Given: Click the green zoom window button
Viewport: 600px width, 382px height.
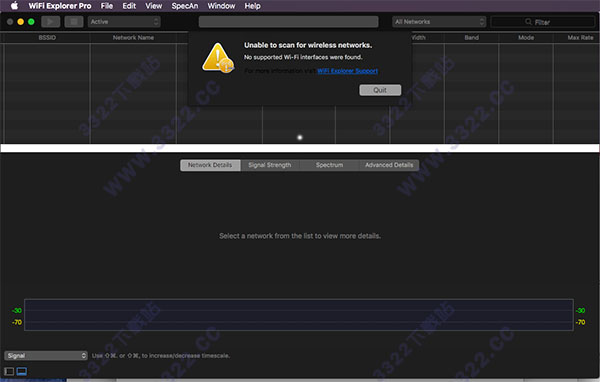Looking at the screenshot, I should point(31,22).
